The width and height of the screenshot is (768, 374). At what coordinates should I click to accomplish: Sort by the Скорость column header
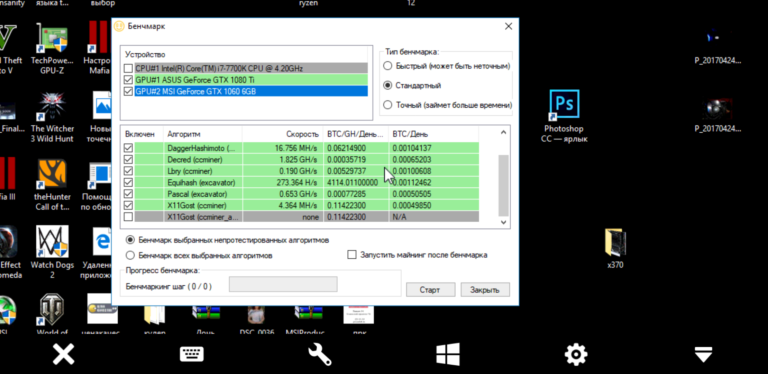pos(283,134)
